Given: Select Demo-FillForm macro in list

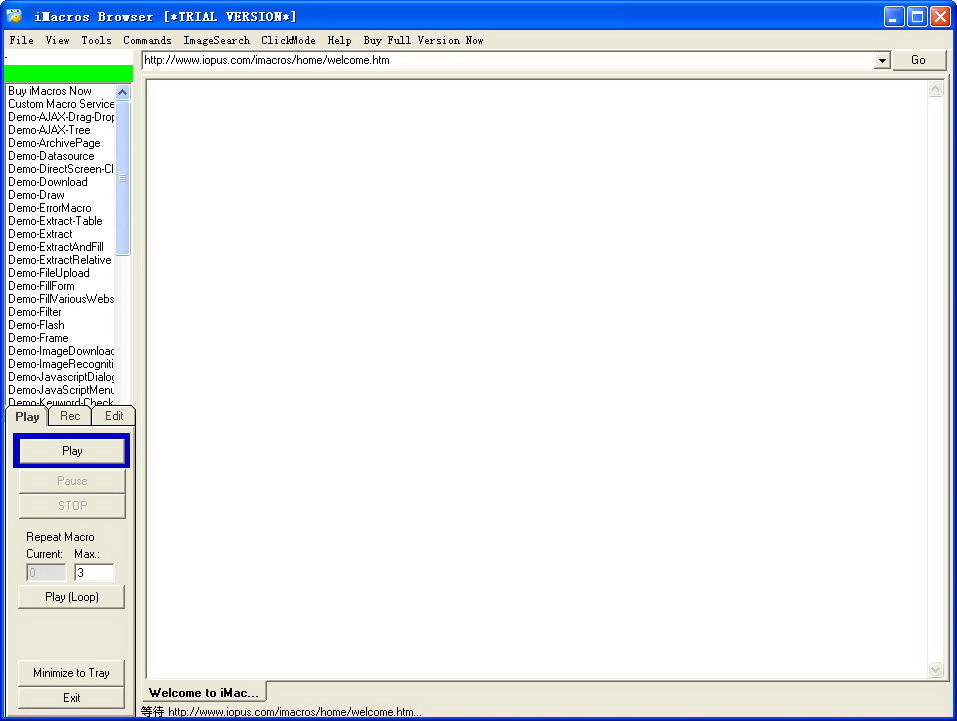Looking at the screenshot, I should pyautogui.click(x=41, y=286).
